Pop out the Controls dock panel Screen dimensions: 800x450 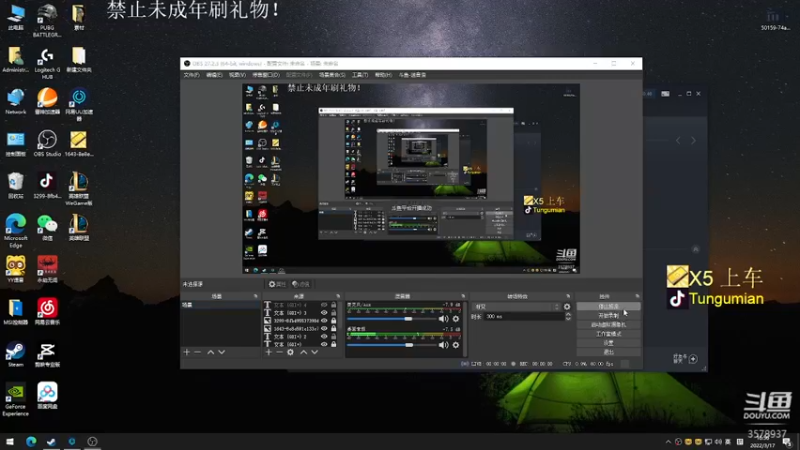tap(637, 296)
